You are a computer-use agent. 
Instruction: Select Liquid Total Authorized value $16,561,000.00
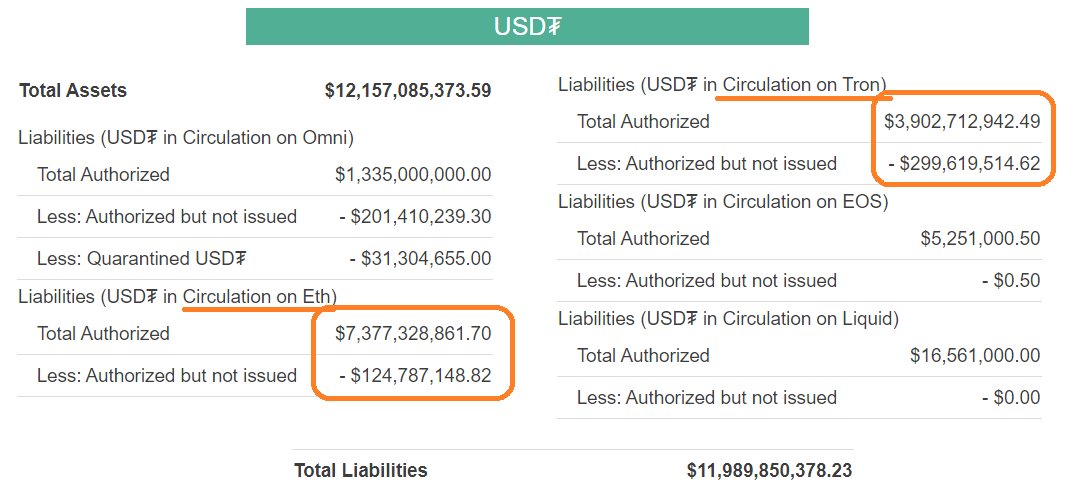pyautogui.click(x=975, y=355)
